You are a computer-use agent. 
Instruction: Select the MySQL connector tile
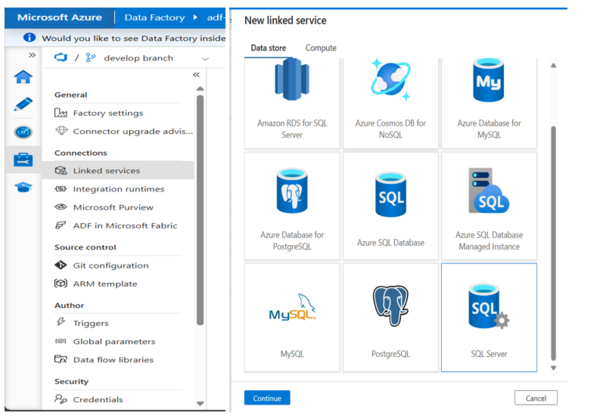(x=292, y=317)
